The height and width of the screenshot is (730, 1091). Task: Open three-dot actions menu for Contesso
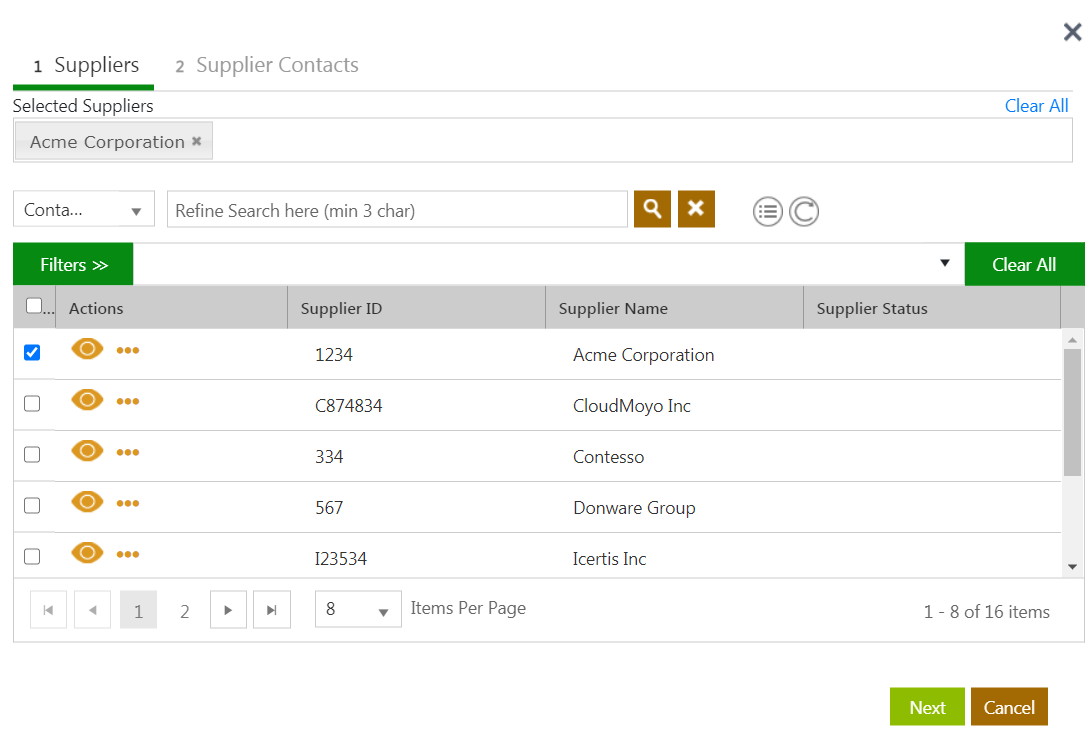128,452
